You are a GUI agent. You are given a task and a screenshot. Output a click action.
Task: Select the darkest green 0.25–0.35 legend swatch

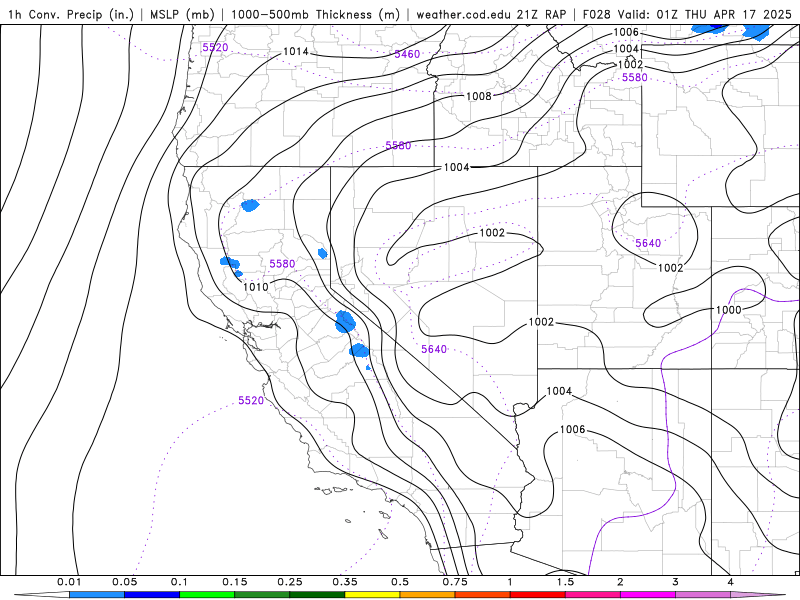coord(317,595)
